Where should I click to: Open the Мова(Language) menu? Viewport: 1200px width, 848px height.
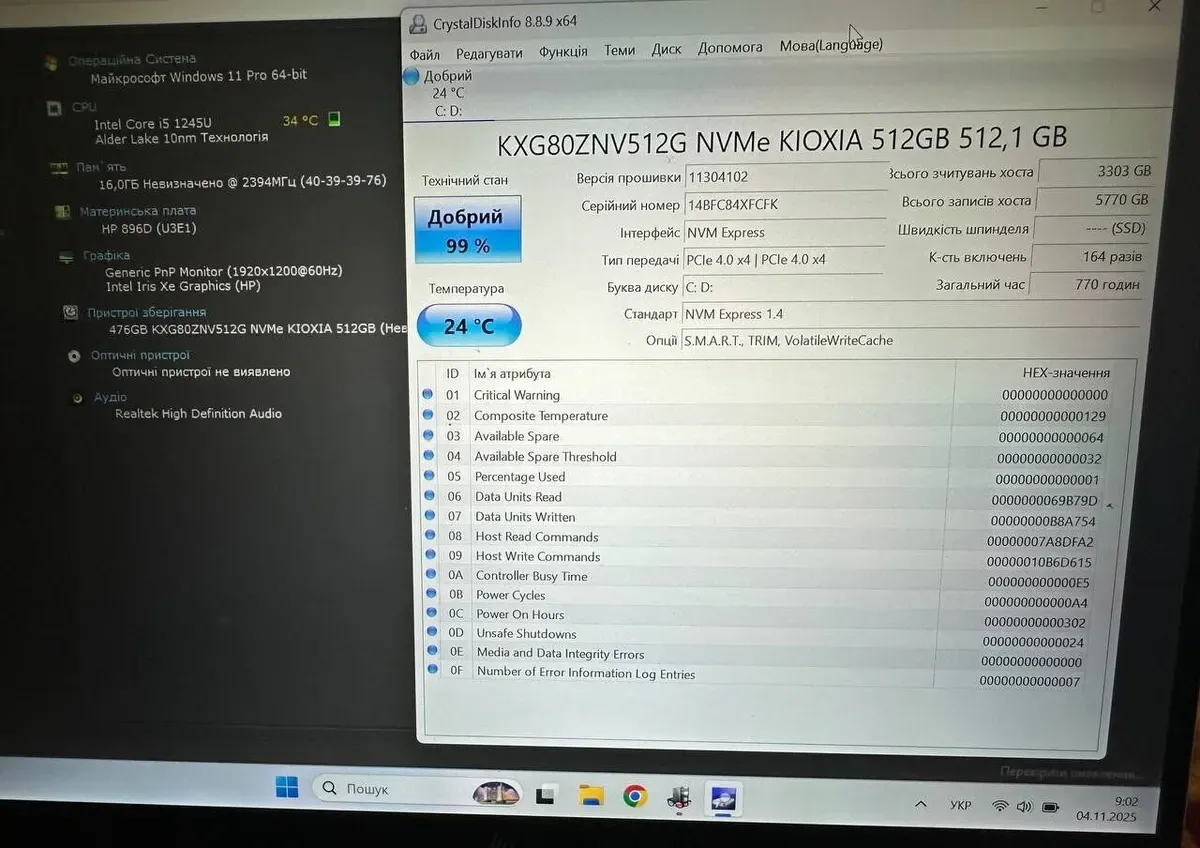831,45
